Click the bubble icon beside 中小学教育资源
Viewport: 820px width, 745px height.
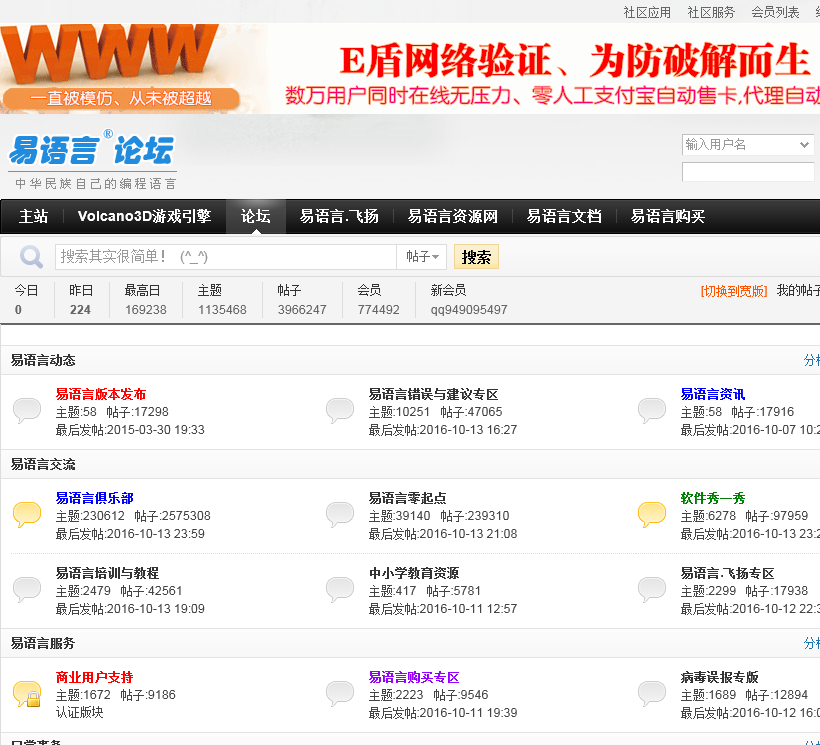340,589
